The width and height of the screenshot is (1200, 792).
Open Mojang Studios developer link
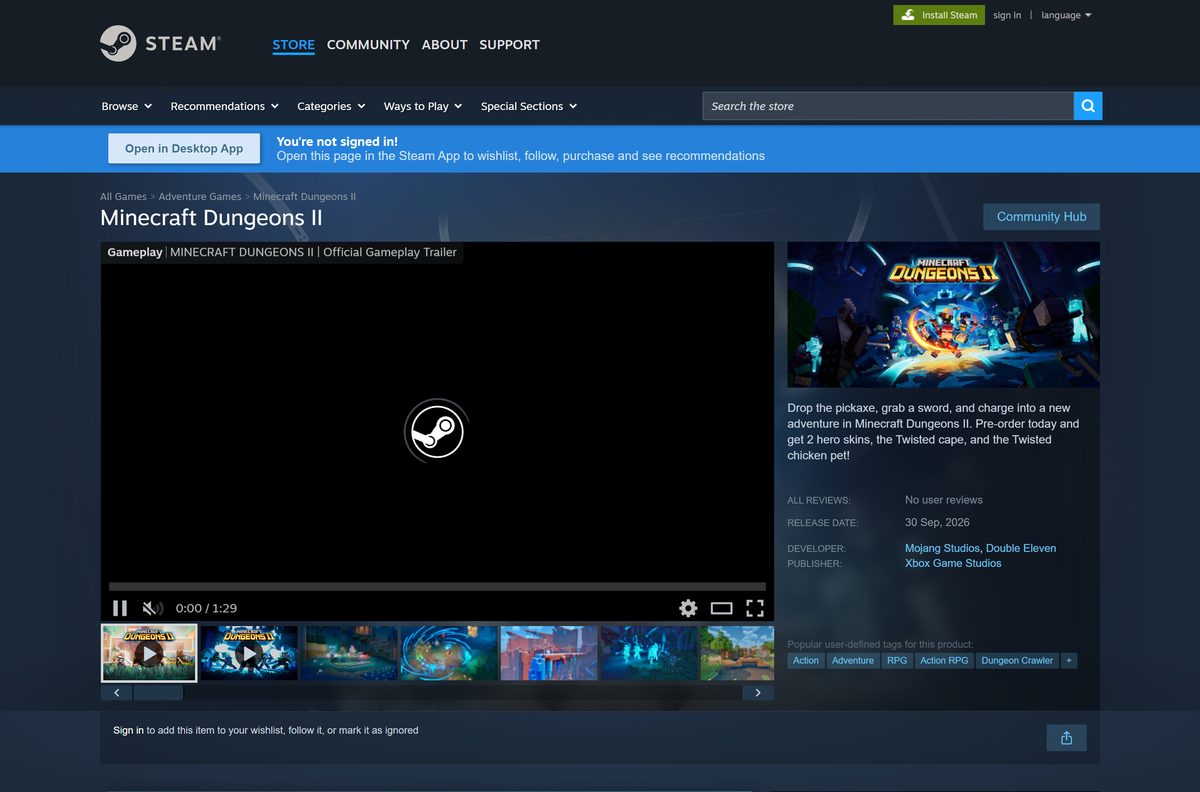point(942,548)
